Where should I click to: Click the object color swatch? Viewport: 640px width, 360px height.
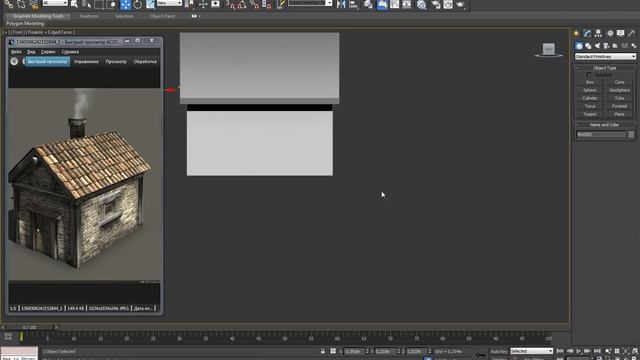[x=631, y=134]
